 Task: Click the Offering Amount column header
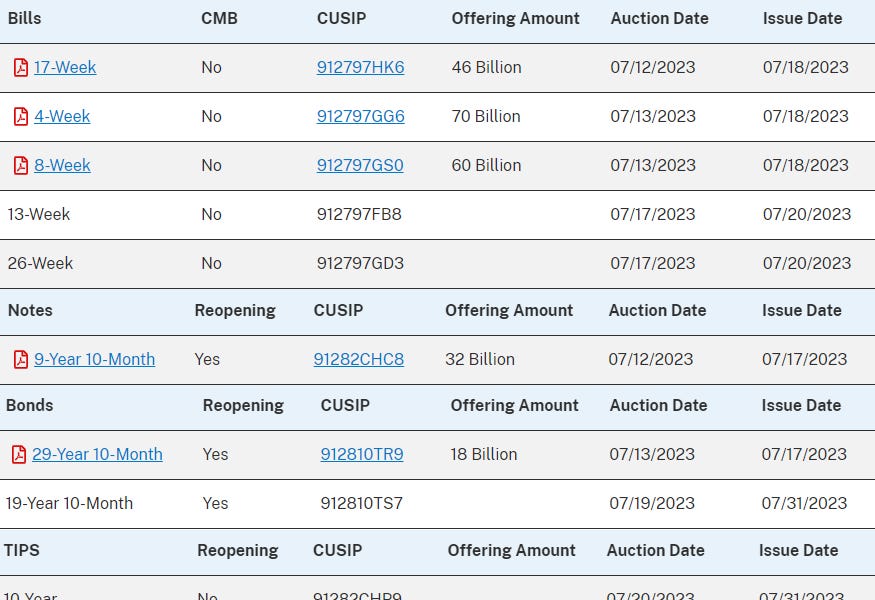[x=515, y=18]
